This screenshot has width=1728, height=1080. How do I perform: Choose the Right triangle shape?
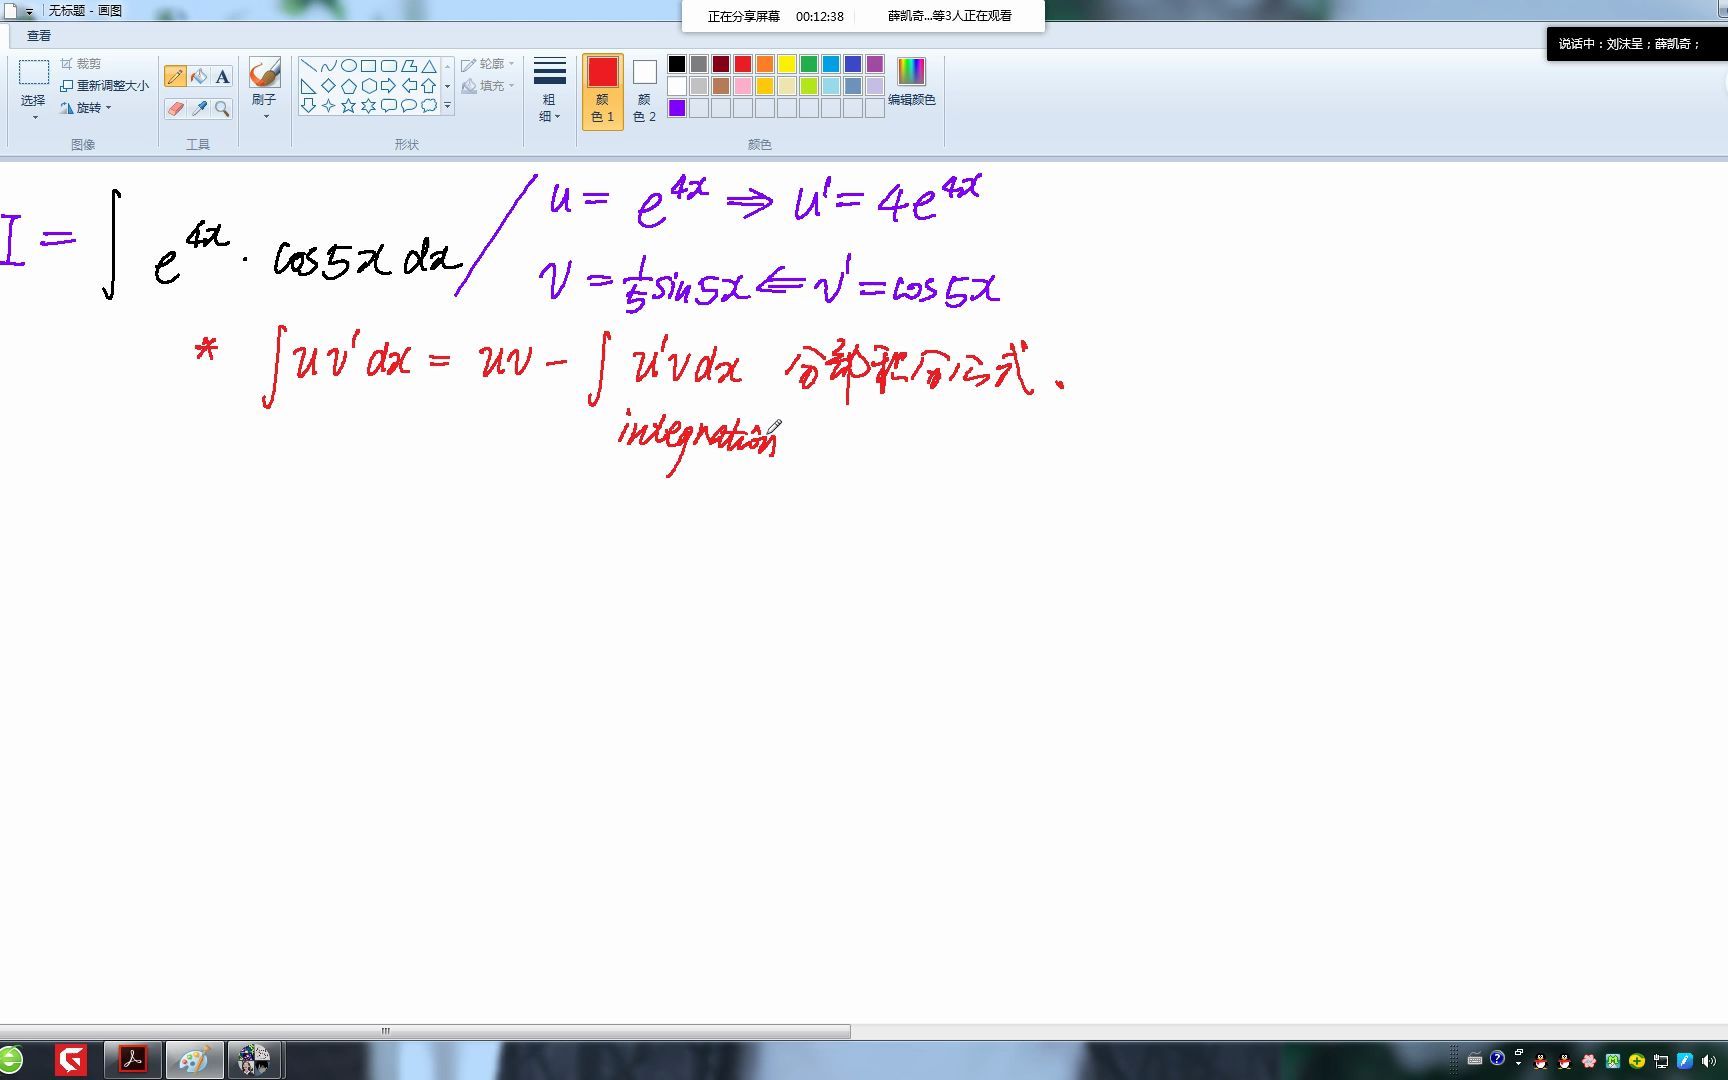point(308,86)
